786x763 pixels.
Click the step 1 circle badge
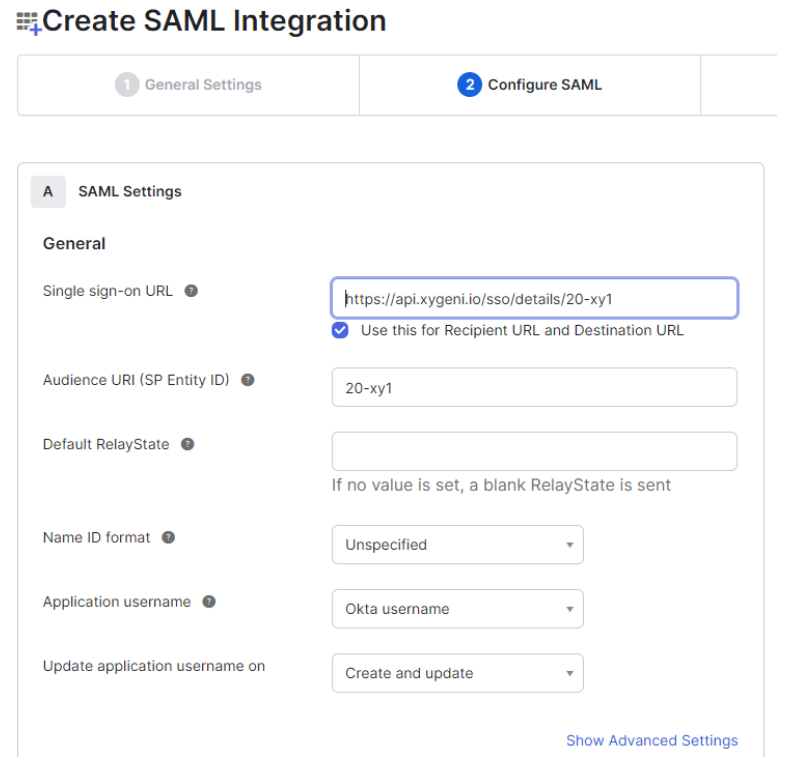[x=126, y=85]
